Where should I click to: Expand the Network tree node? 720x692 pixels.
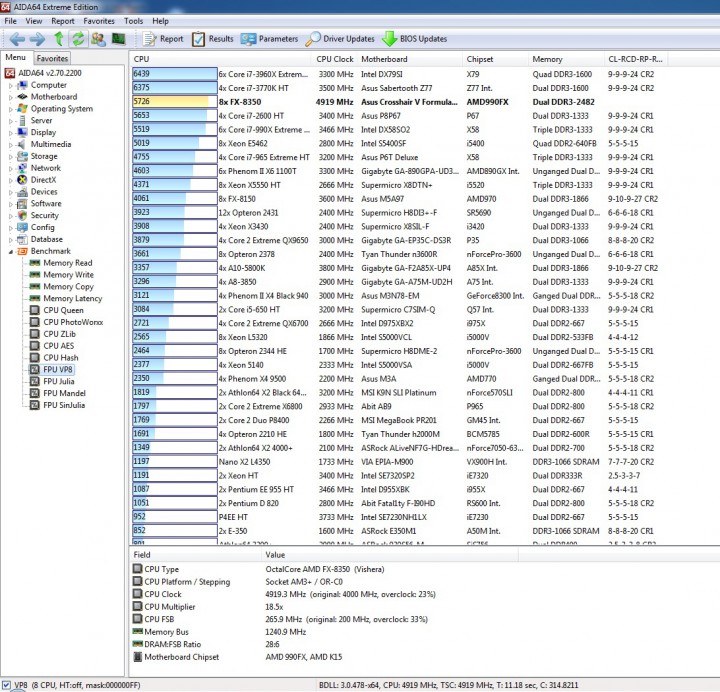coord(11,169)
